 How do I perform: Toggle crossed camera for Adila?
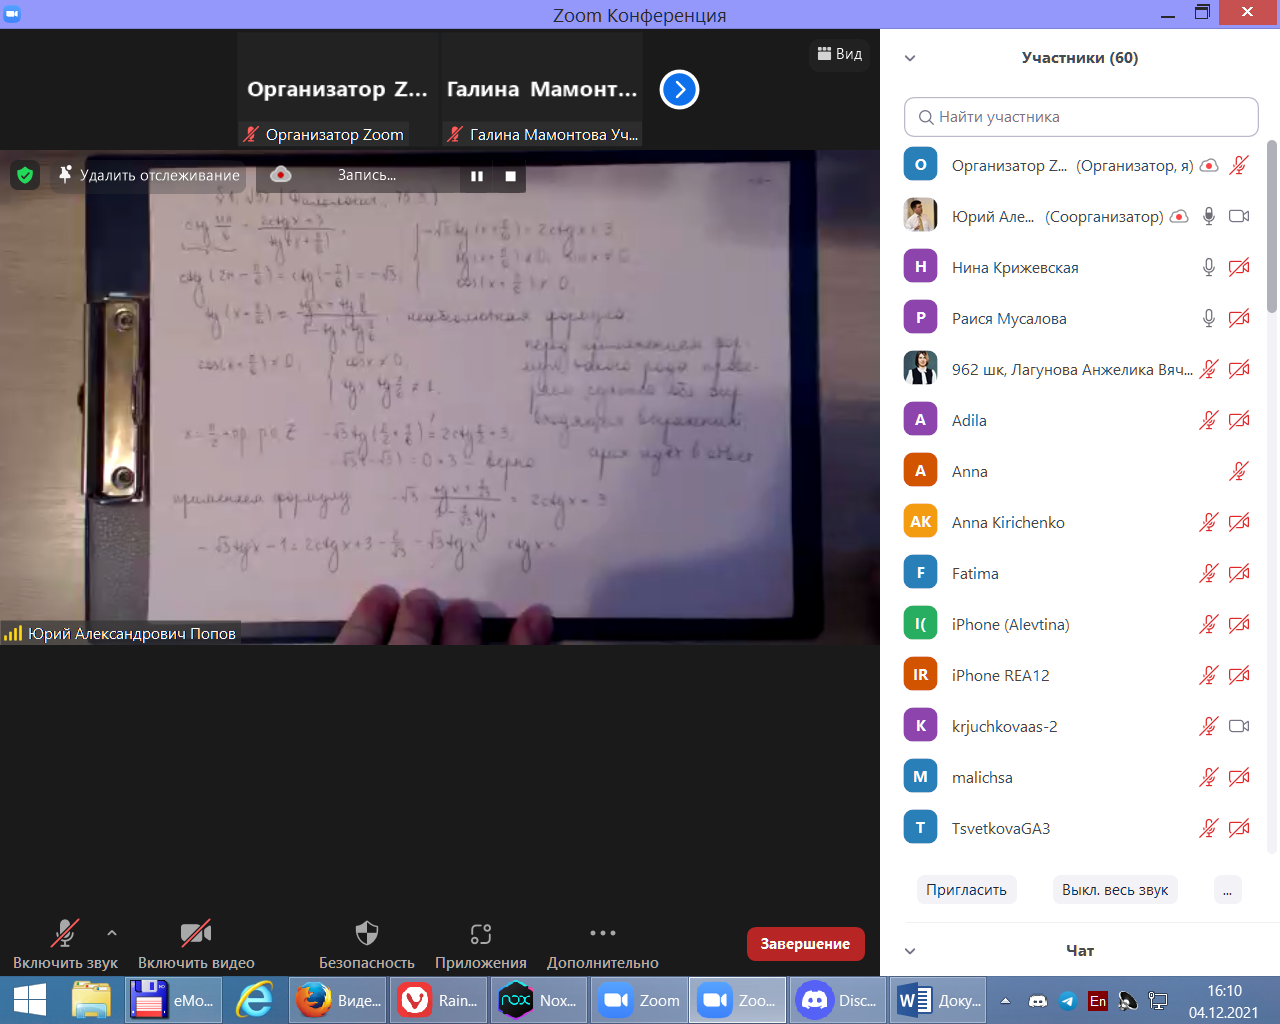(x=1239, y=421)
